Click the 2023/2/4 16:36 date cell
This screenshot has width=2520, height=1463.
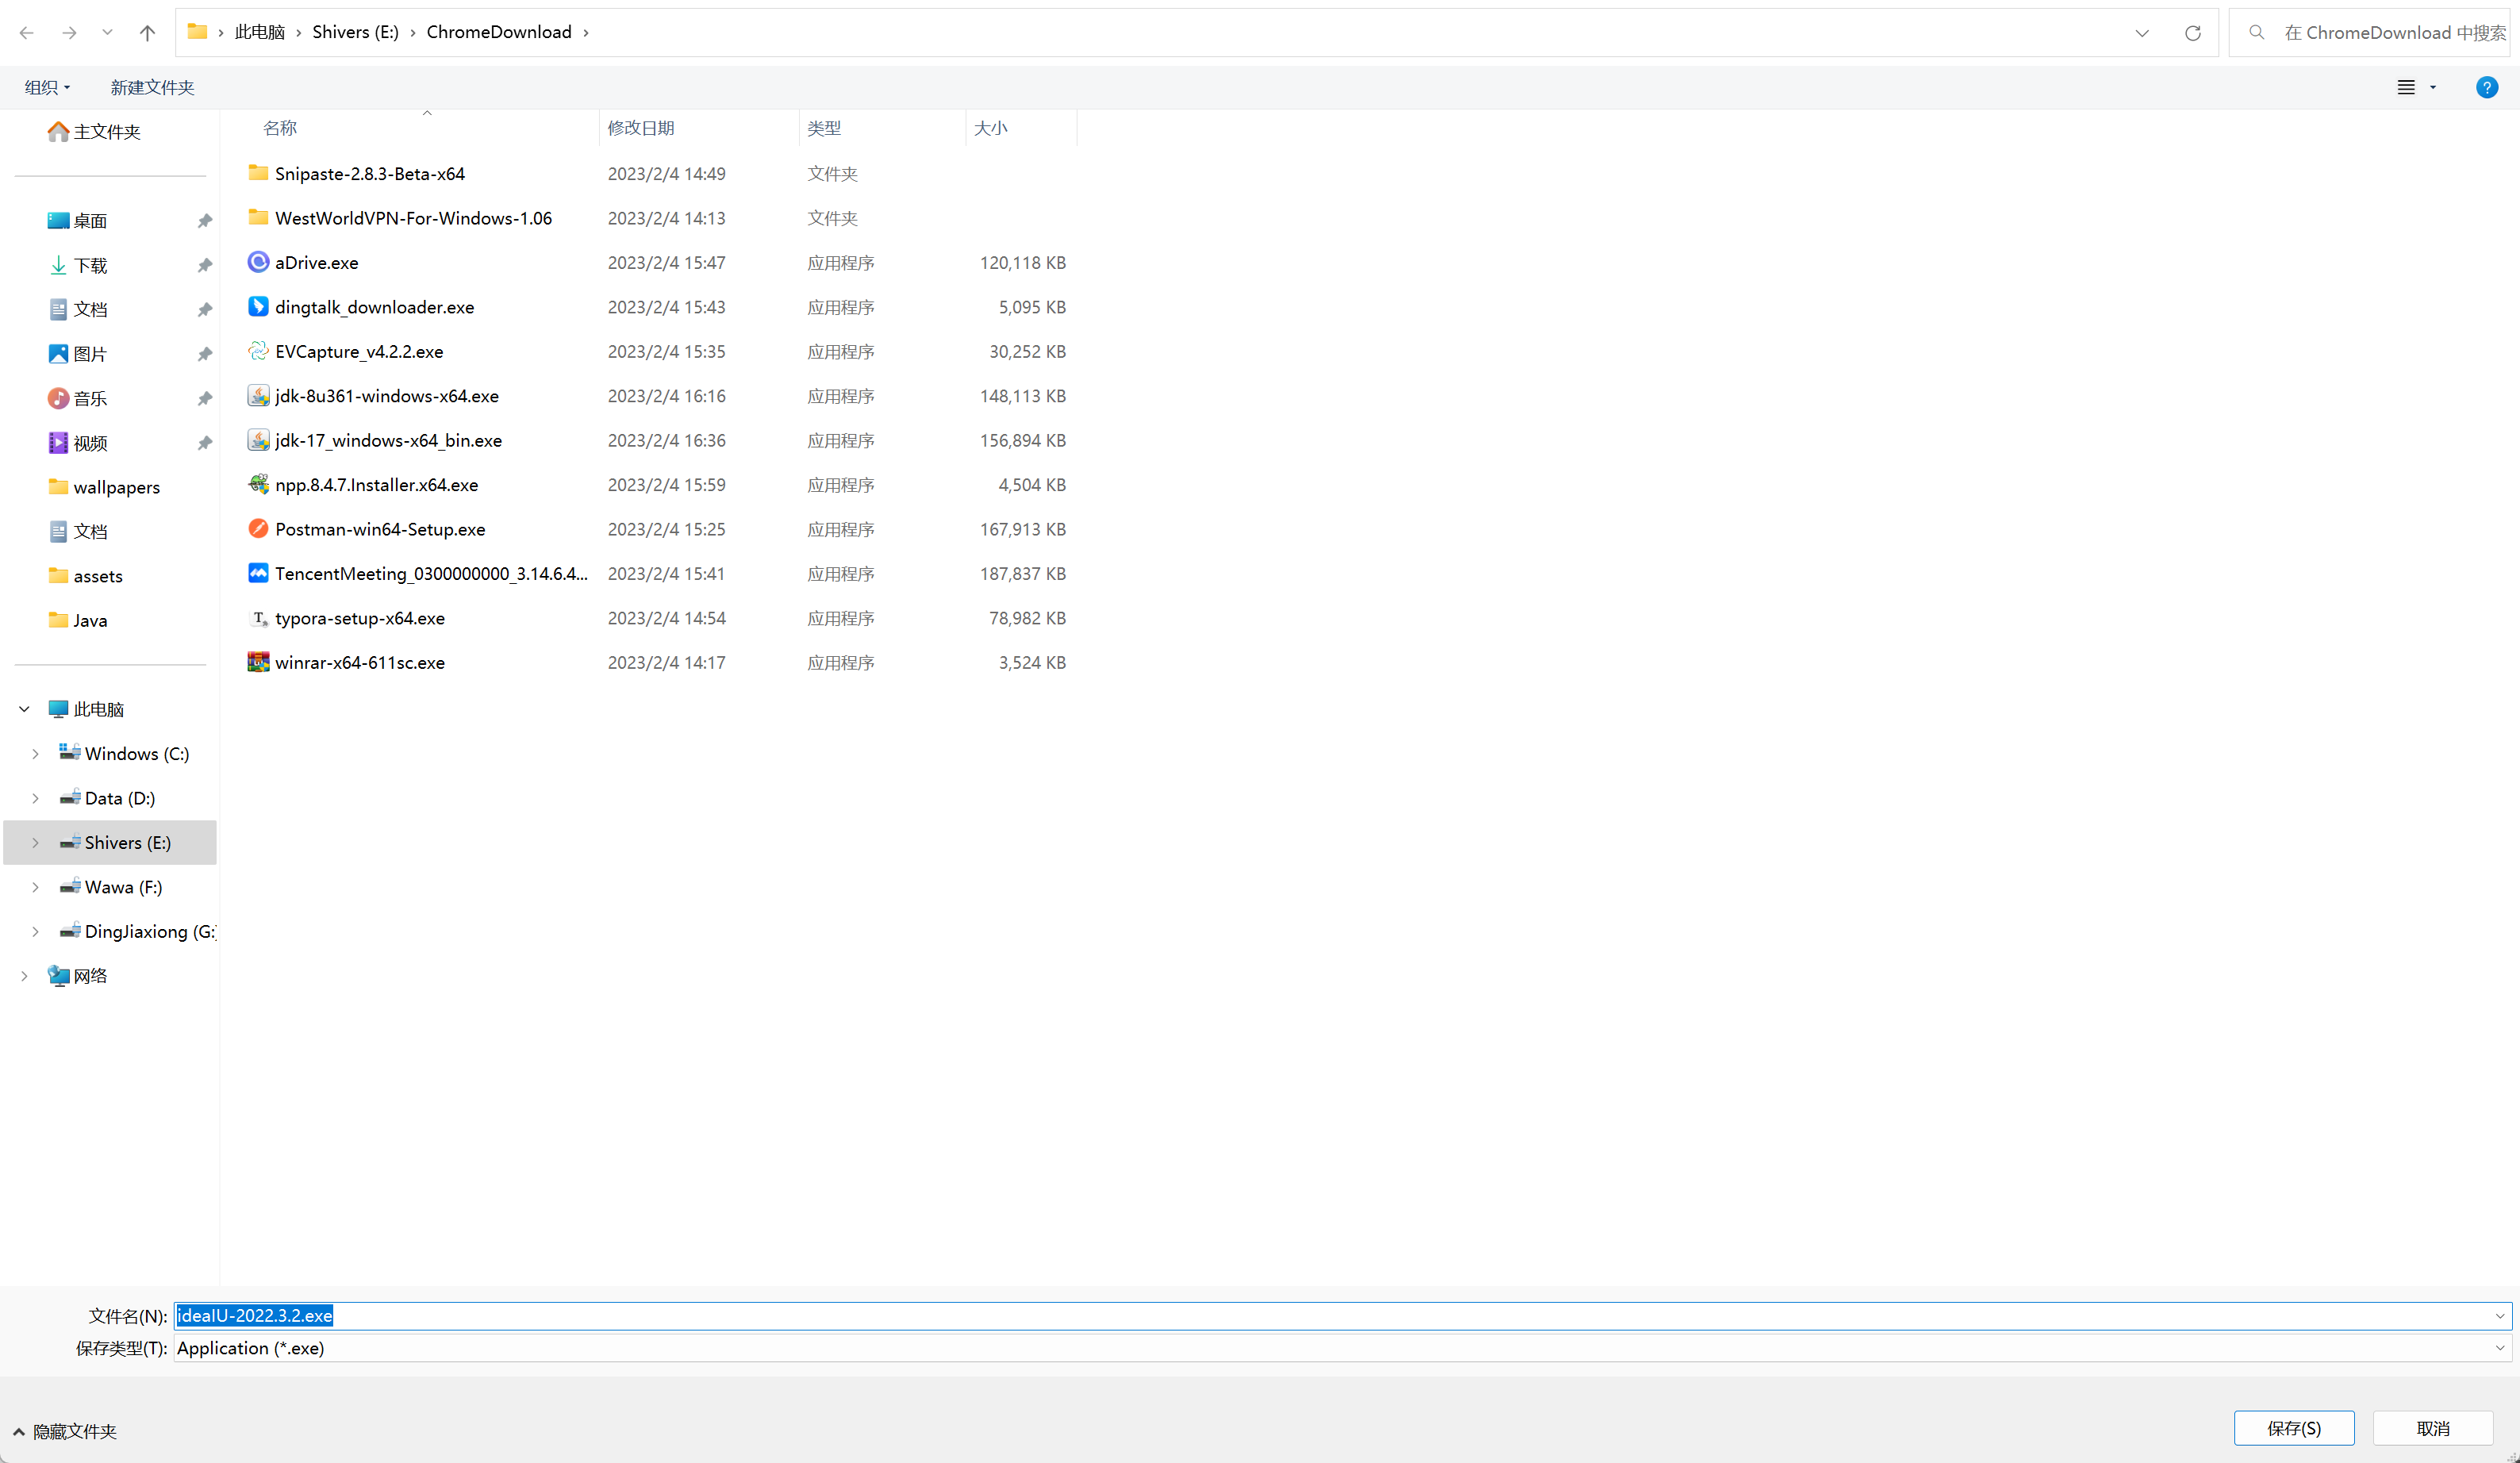pos(666,440)
